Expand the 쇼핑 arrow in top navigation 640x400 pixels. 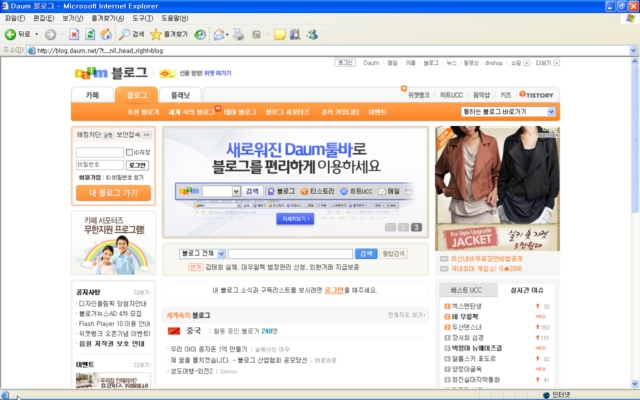527,63
